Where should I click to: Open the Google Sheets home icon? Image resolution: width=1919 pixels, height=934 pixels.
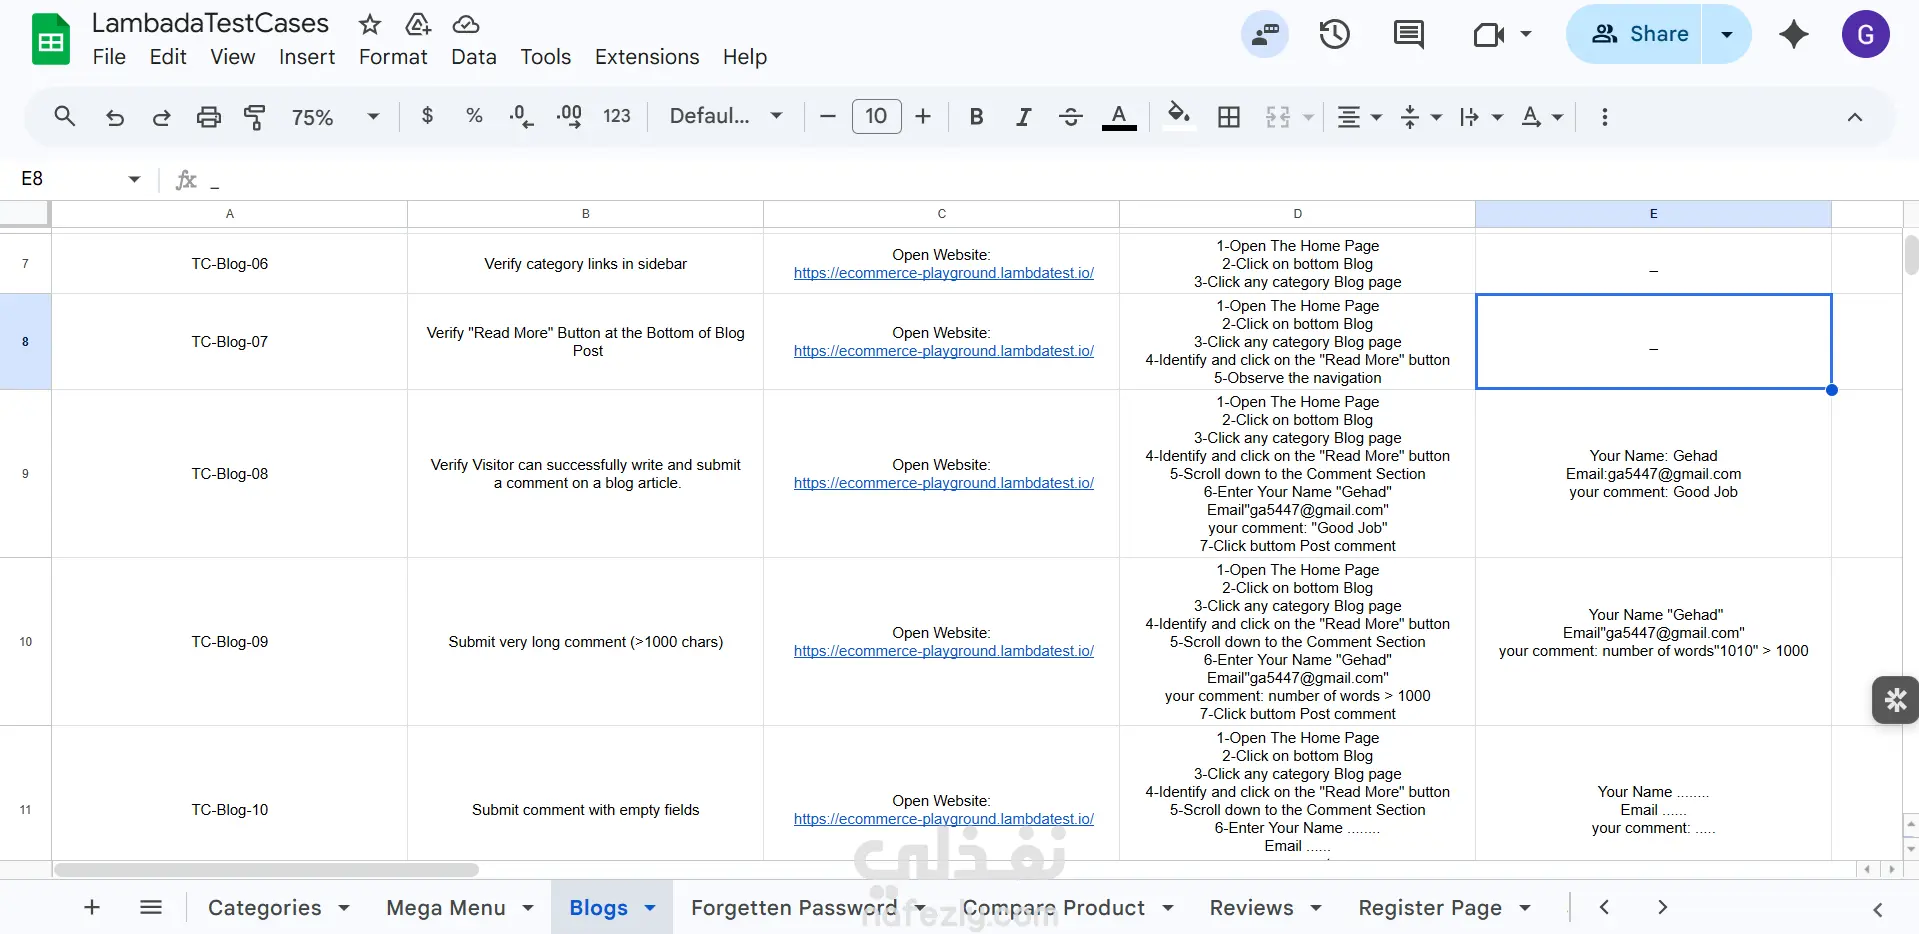[51, 40]
